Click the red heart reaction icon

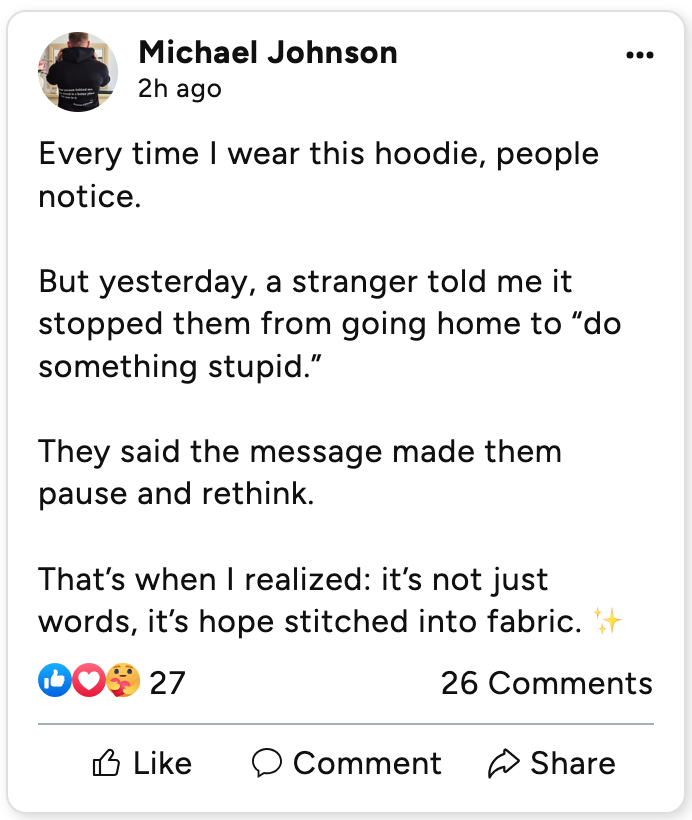coord(88,681)
